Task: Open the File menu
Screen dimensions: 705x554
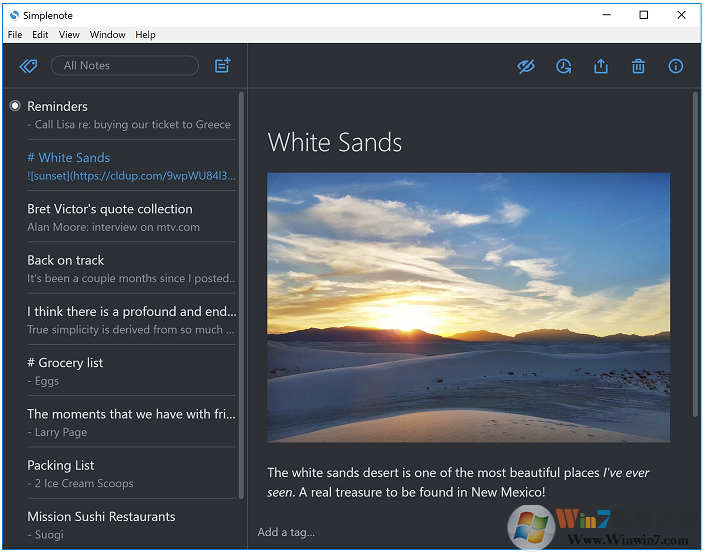Action: [x=15, y=35]
